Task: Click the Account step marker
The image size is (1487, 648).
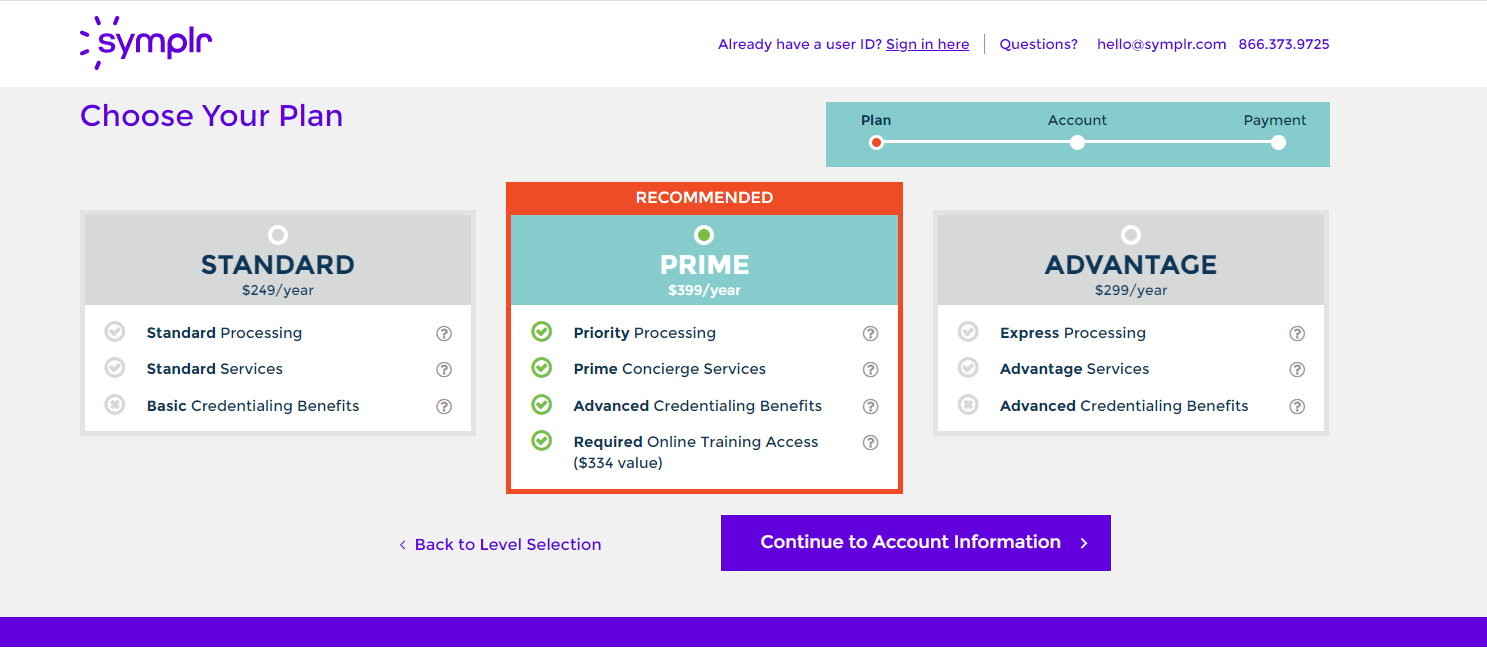Action: pyautogui.click(x=1077, y=142)
